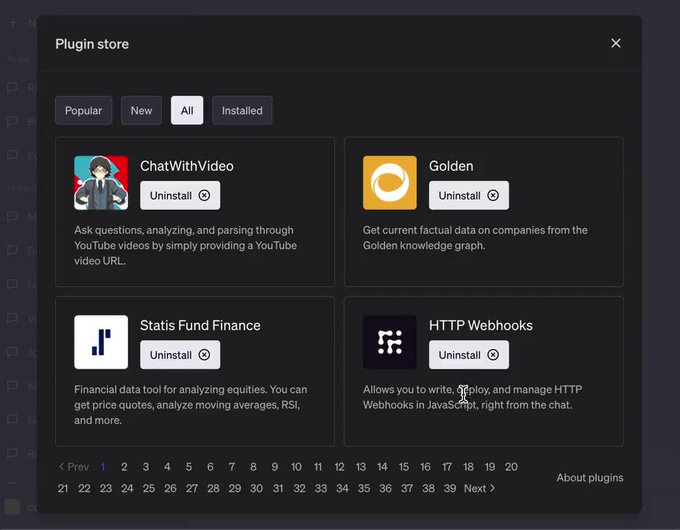Jump to page 33

(x=321, y=488)
